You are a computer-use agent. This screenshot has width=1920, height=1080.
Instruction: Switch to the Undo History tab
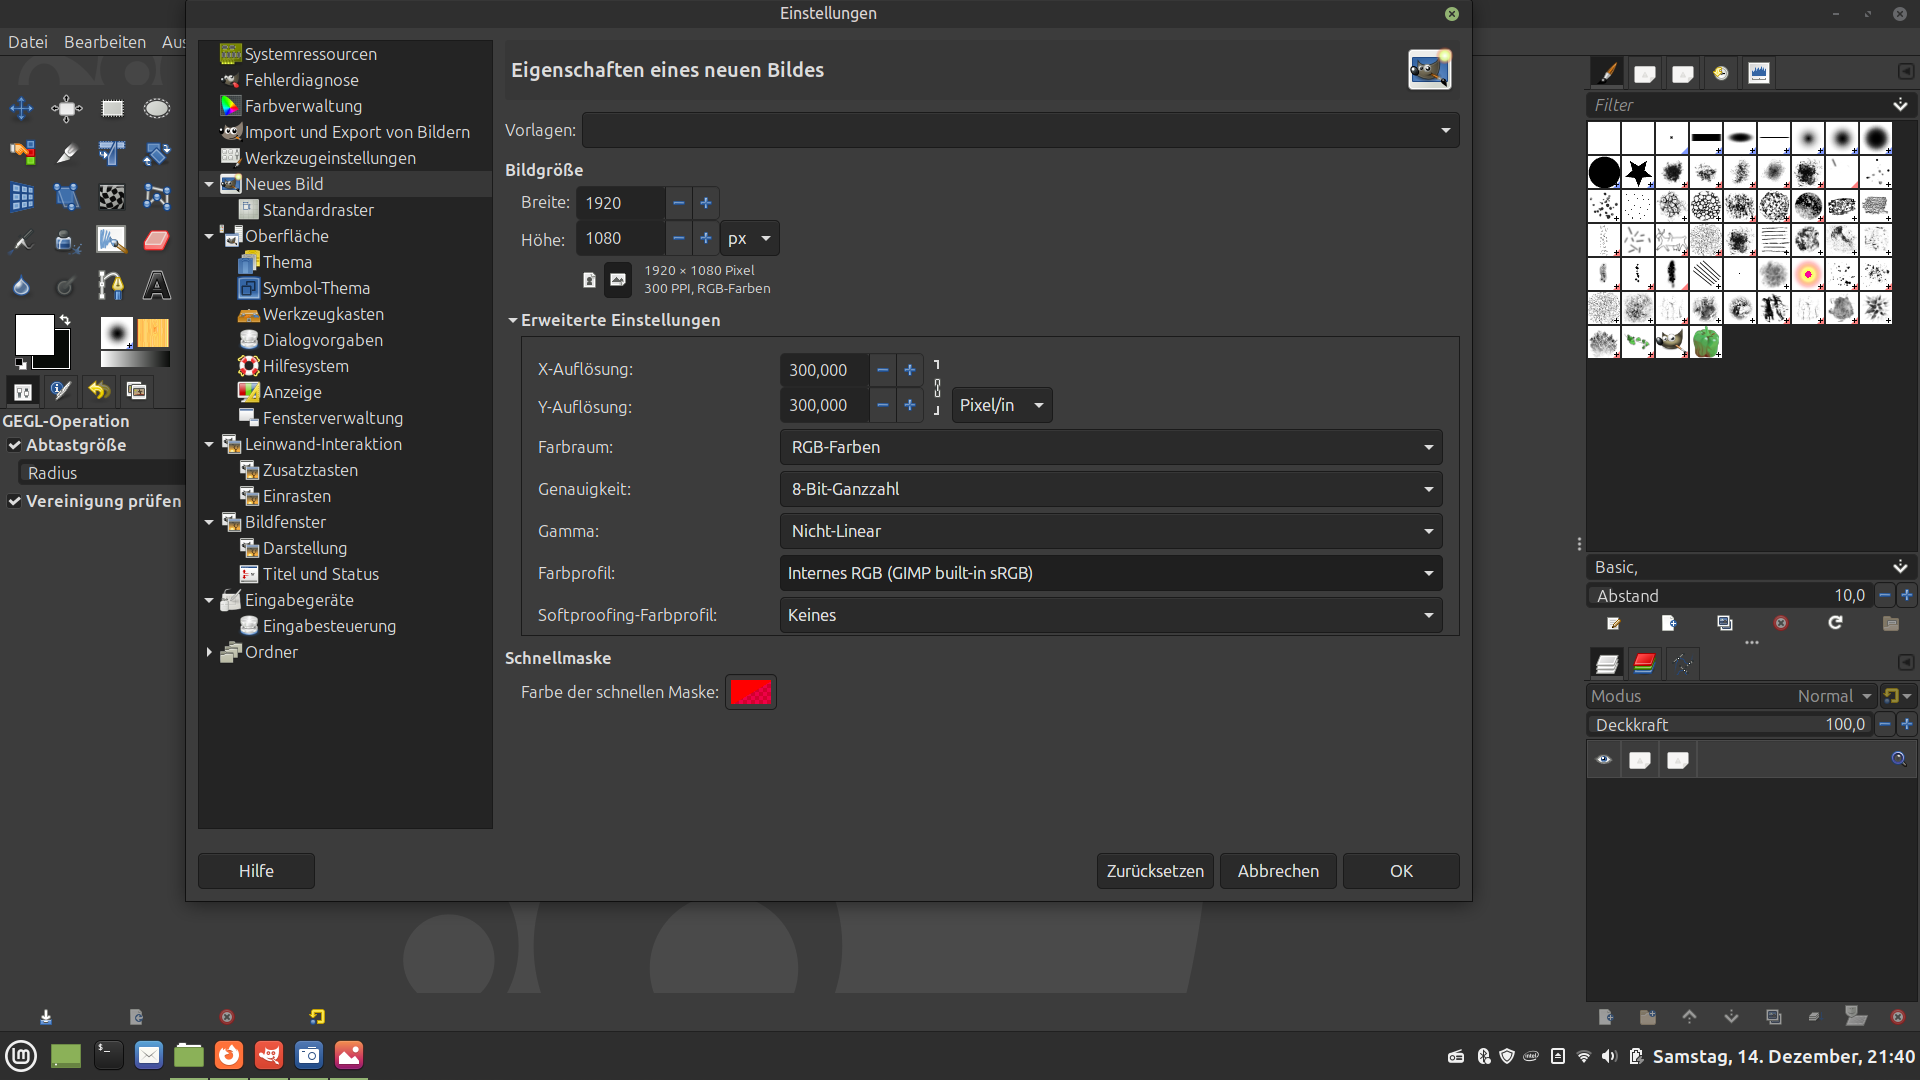(99, 391)
